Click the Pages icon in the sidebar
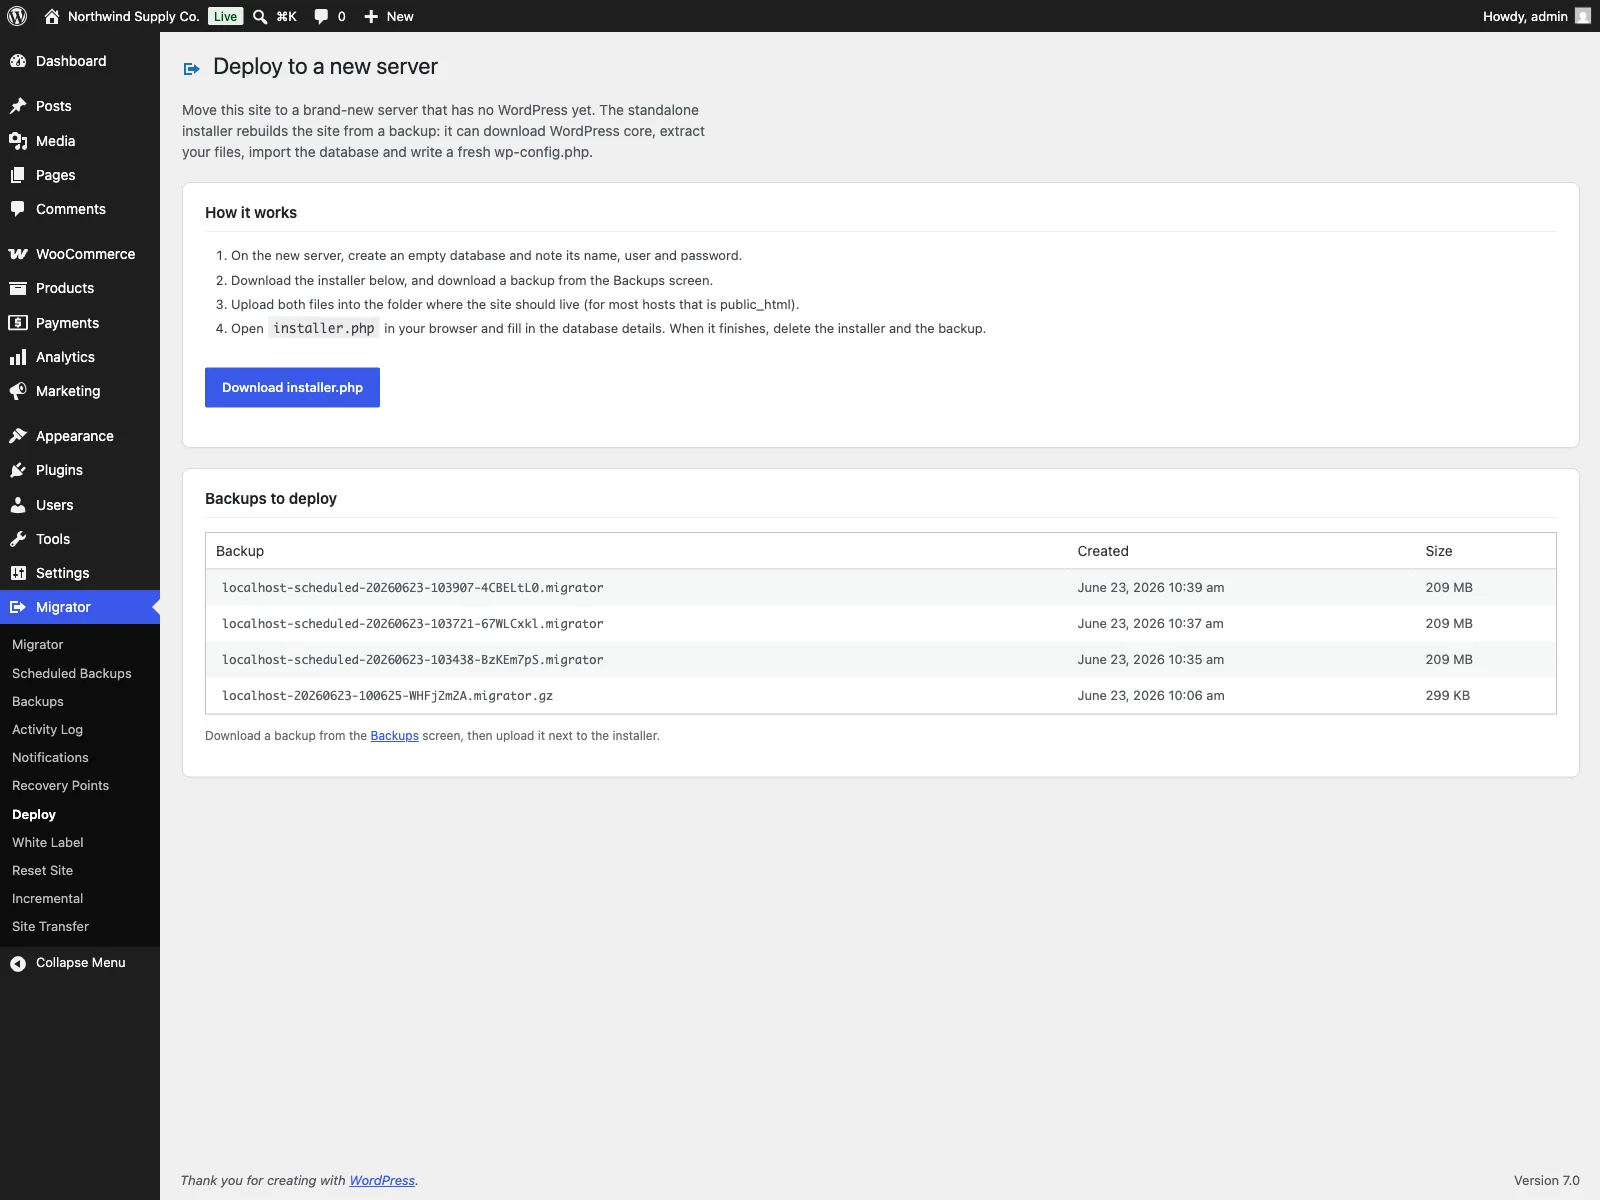 (18, 175)
